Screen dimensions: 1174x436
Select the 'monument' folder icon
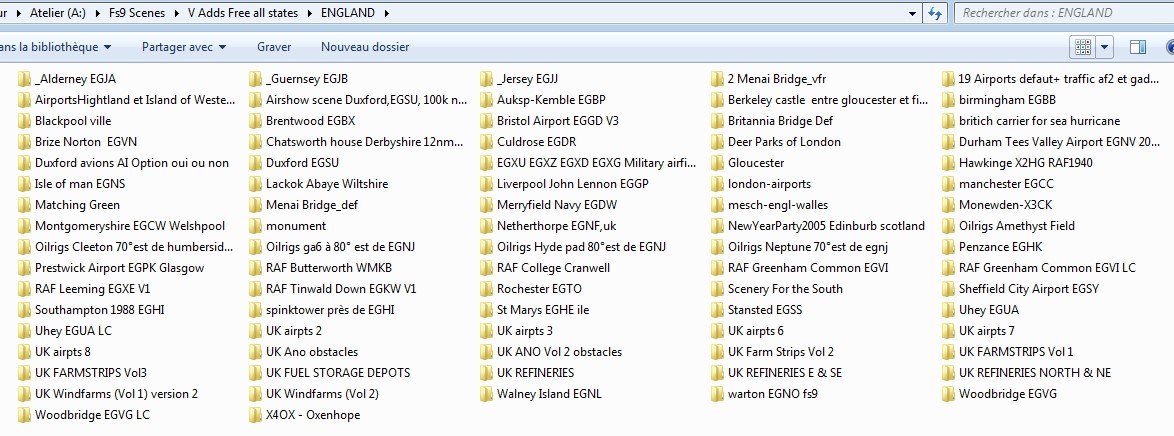click(x=255, y=225)
